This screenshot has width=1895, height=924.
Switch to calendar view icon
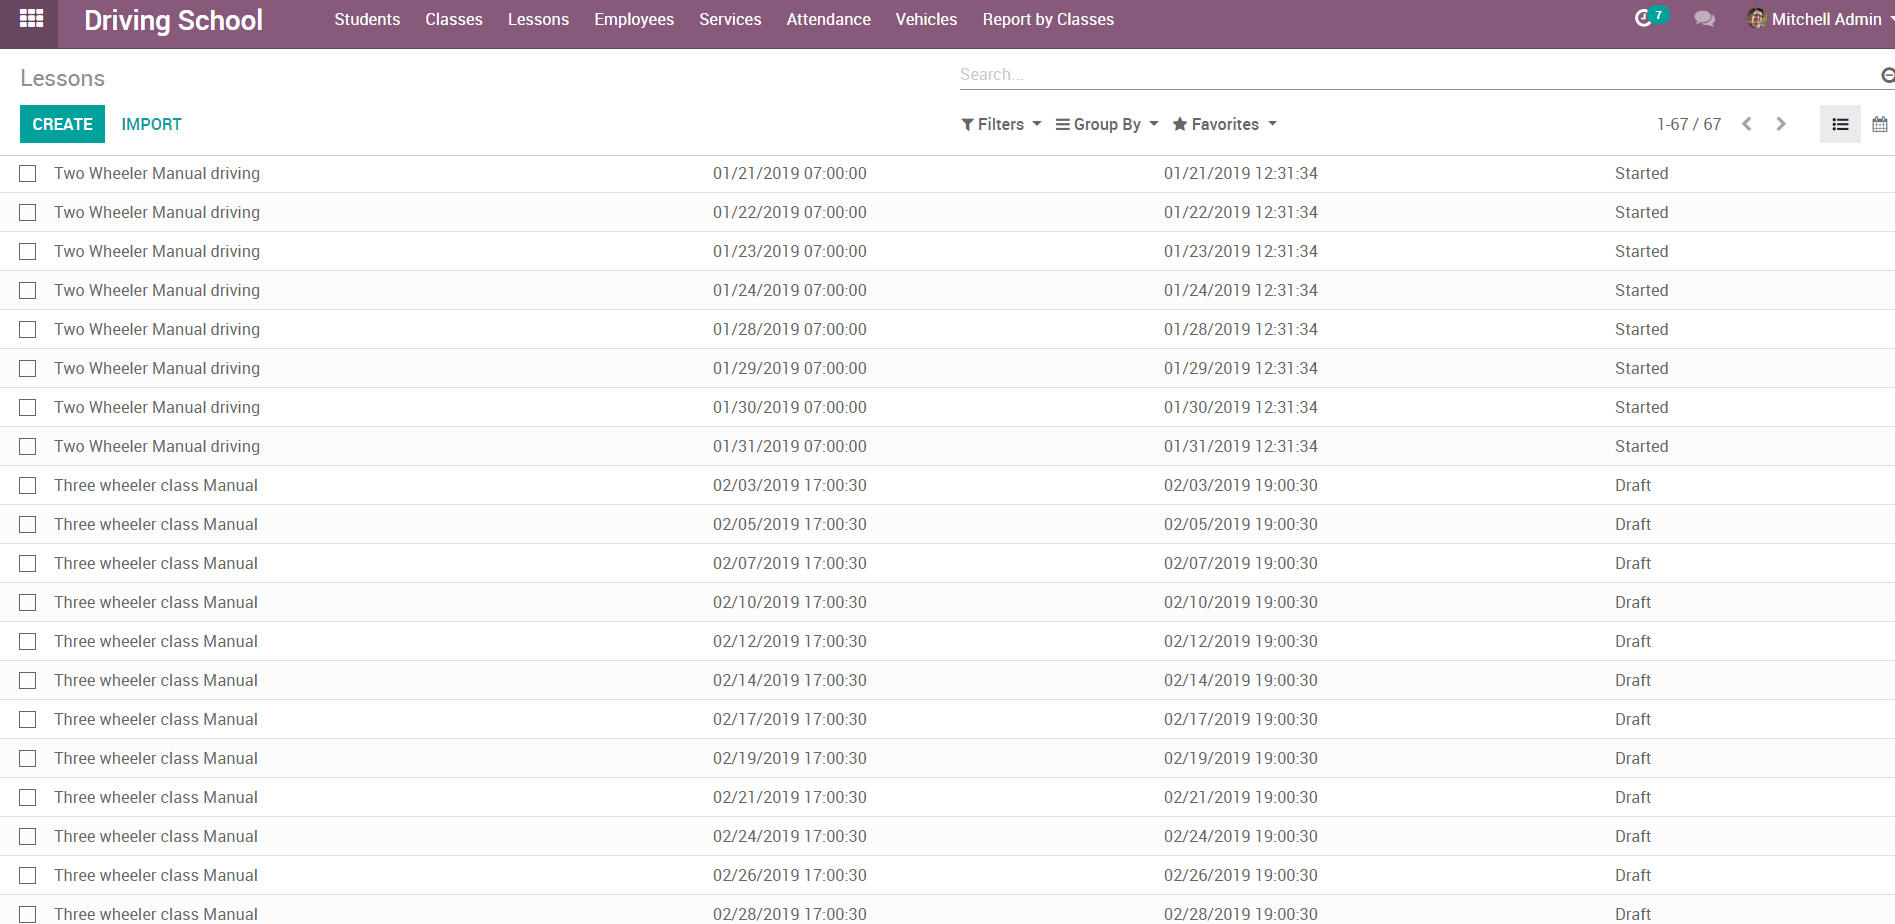(1879, 124)
